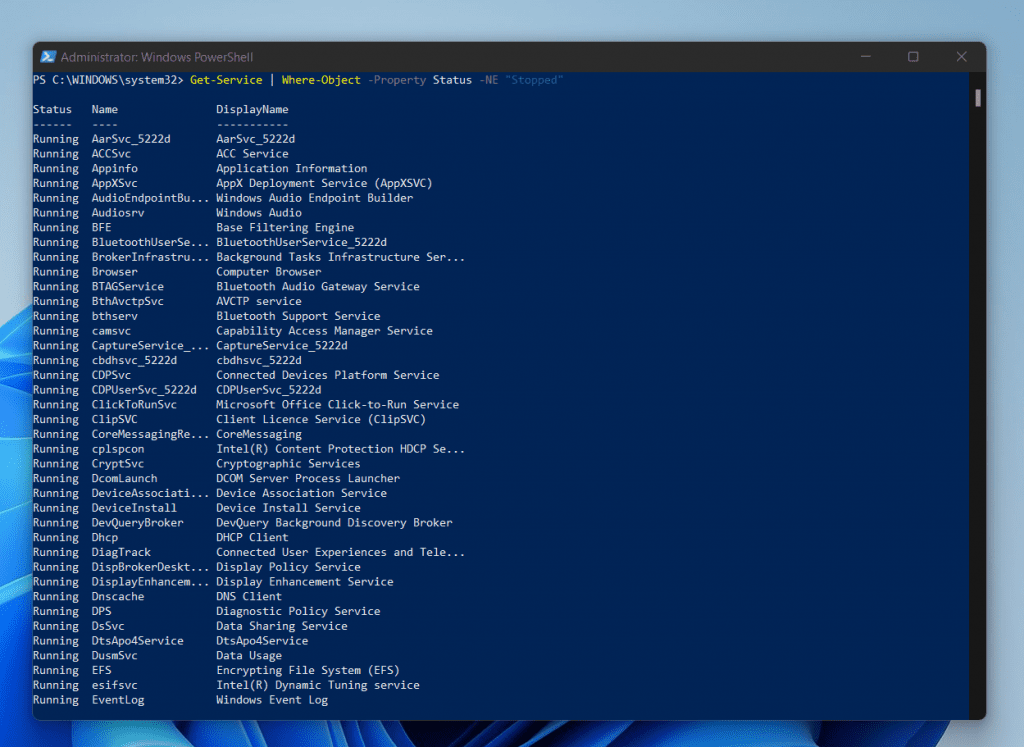Click the Administrator: Windows PowerShell title text

[157, 57]
